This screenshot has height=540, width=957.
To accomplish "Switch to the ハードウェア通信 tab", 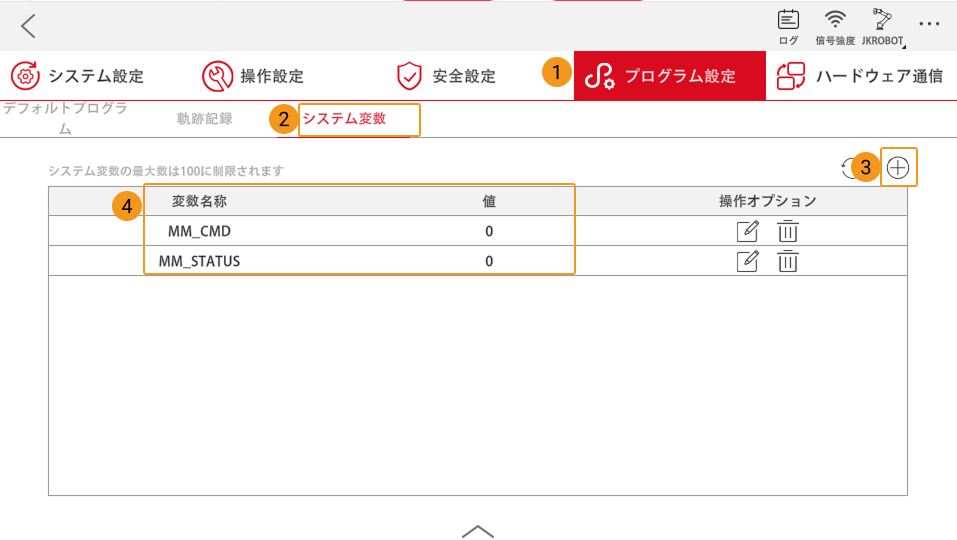I will pyautogui.click(x=861, y=76).
